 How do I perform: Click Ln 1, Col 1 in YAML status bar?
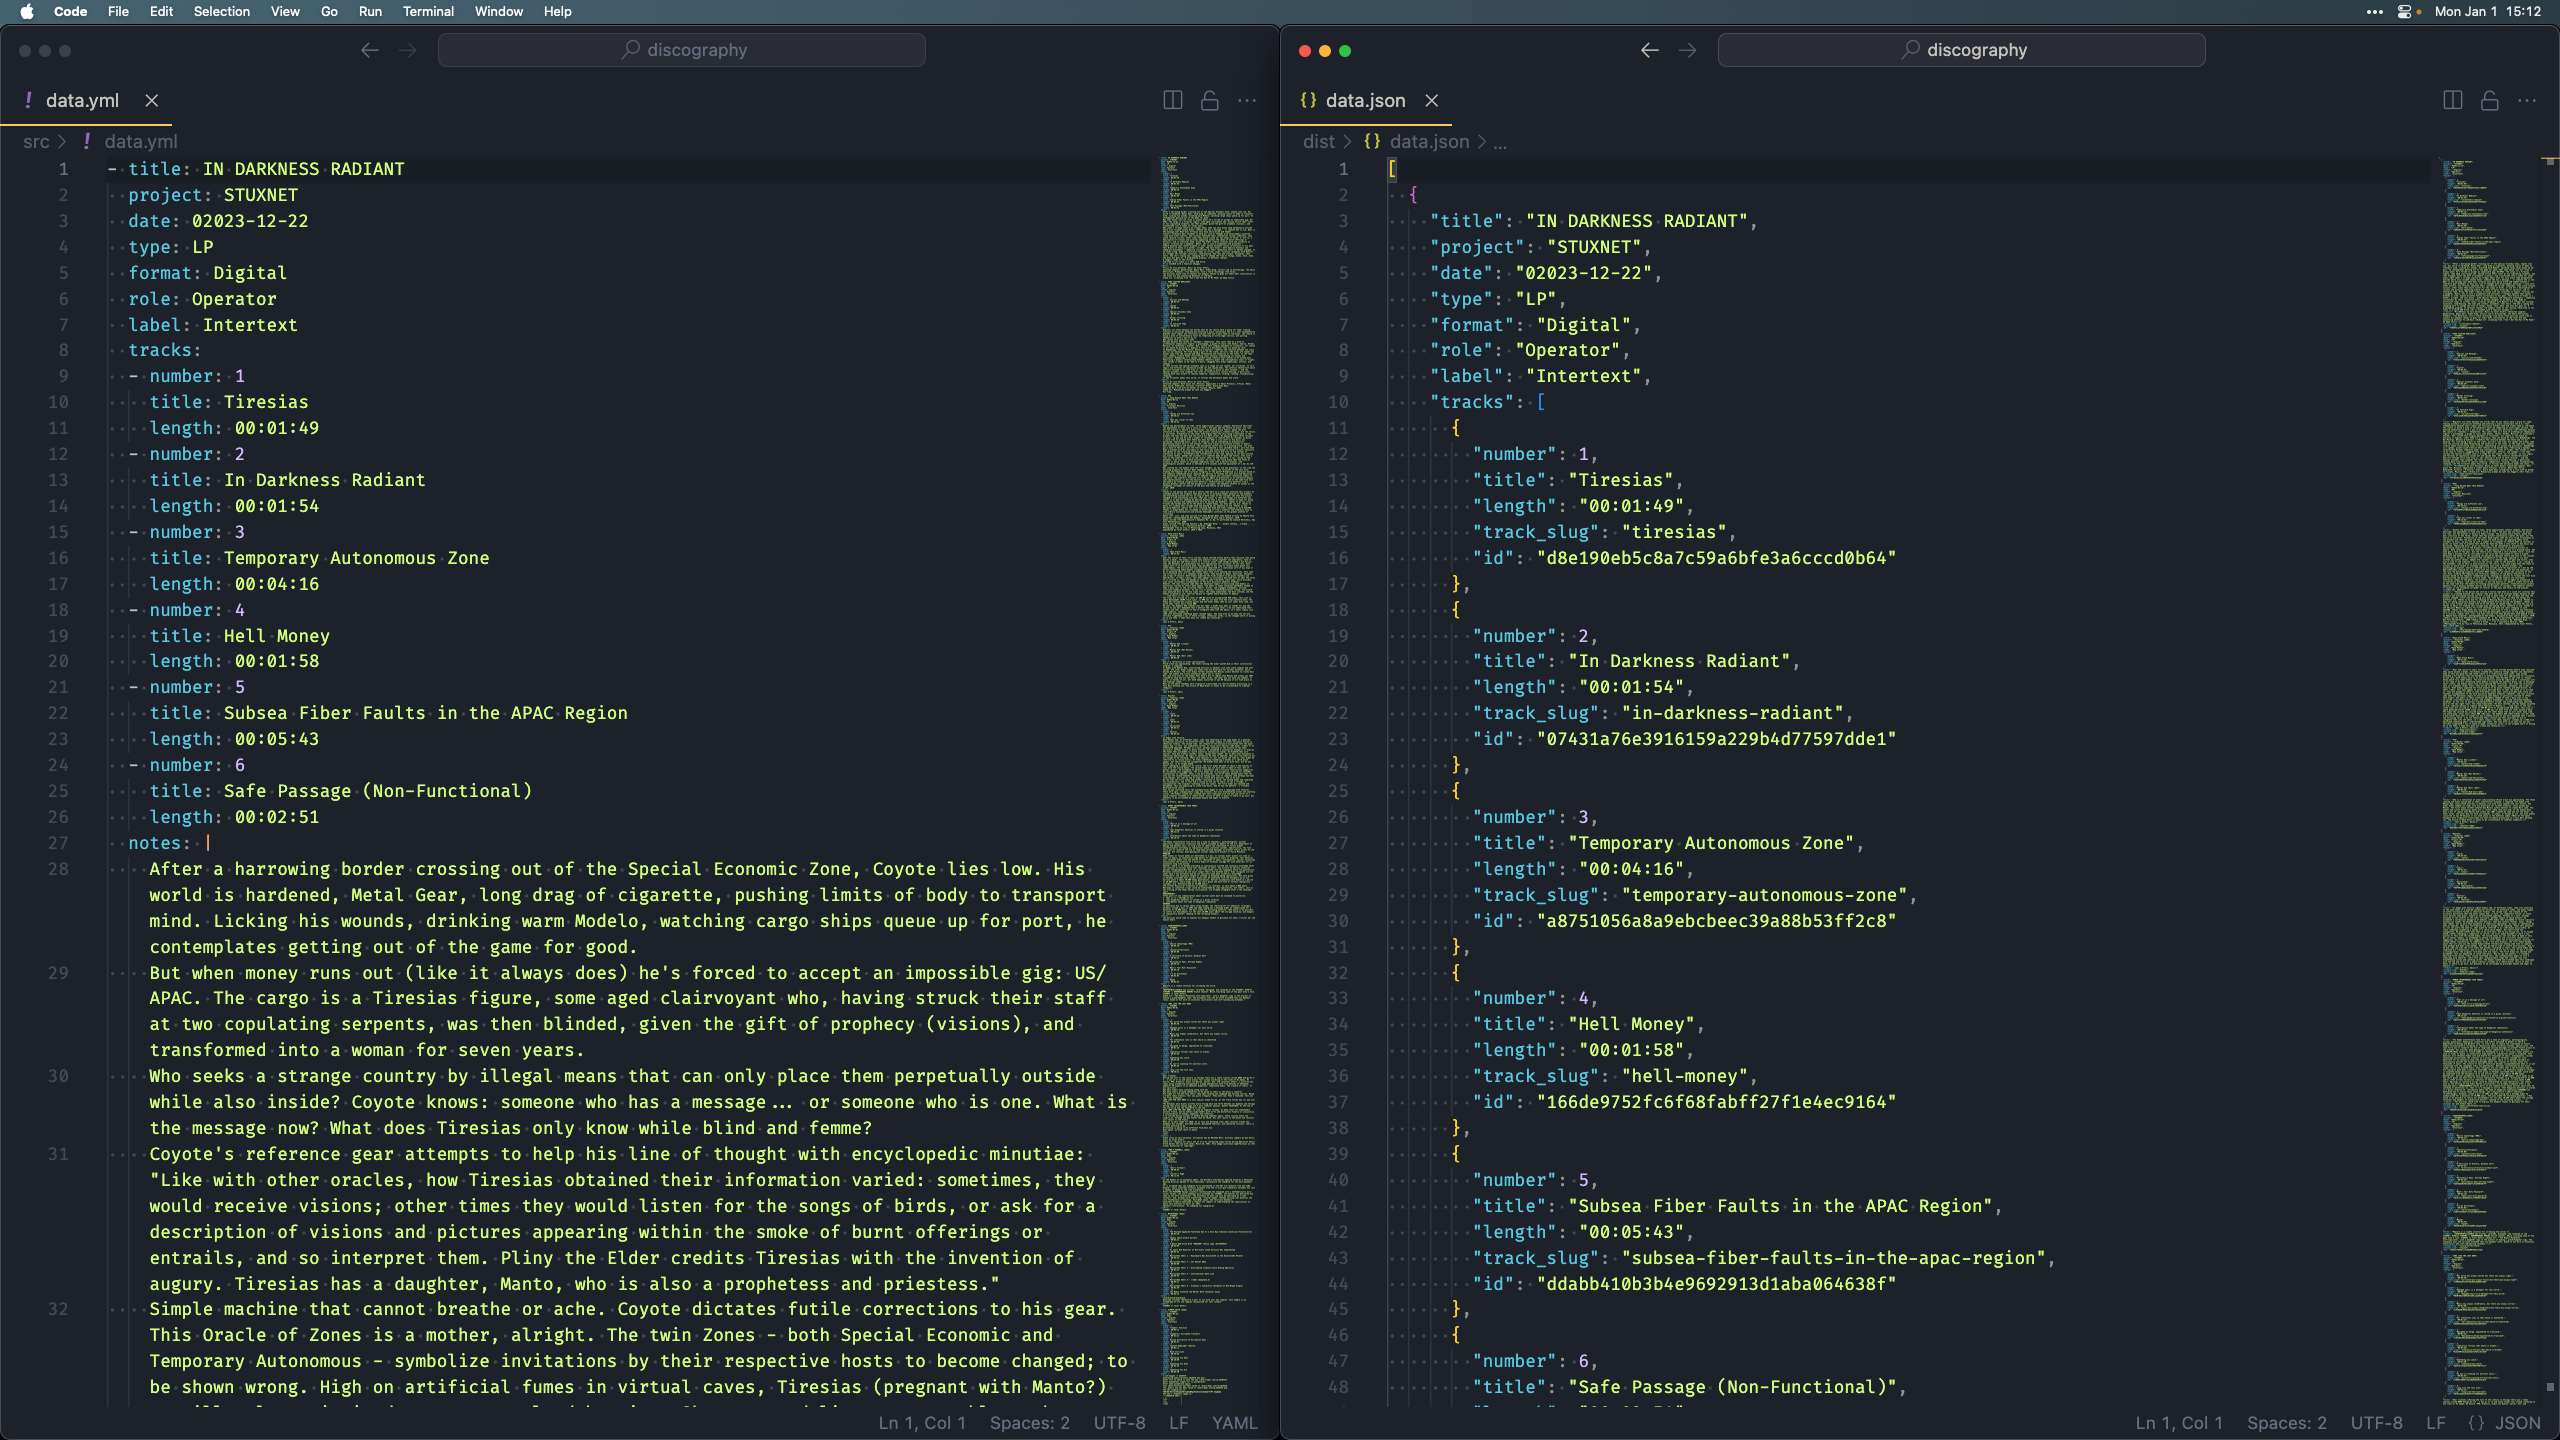click(x=922, y=1423)
